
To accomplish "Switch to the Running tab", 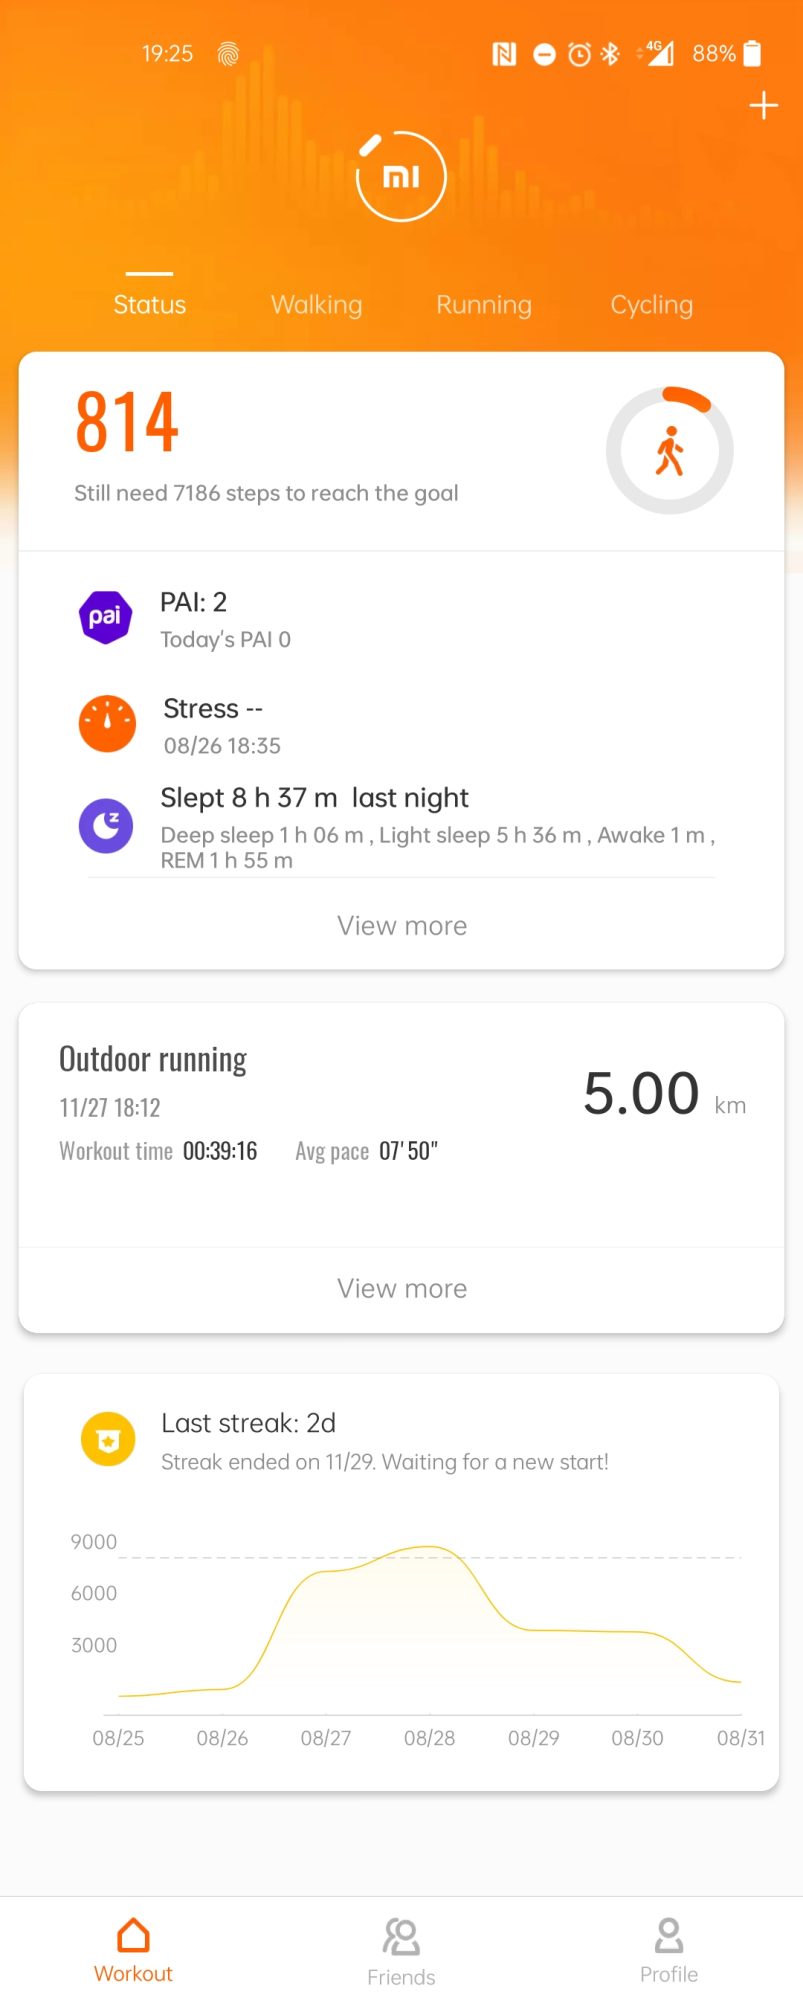I will coord(484,304).
